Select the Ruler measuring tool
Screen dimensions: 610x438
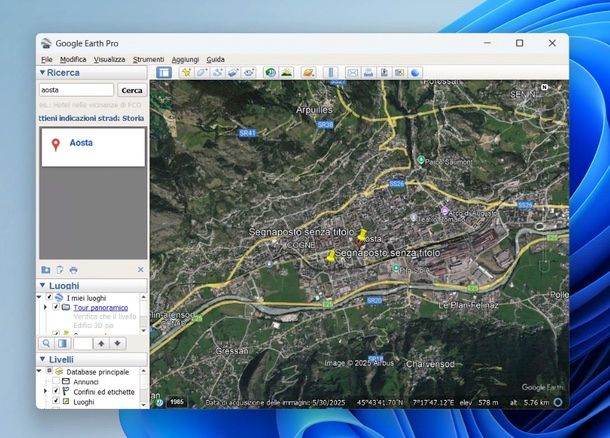point(331,72)
